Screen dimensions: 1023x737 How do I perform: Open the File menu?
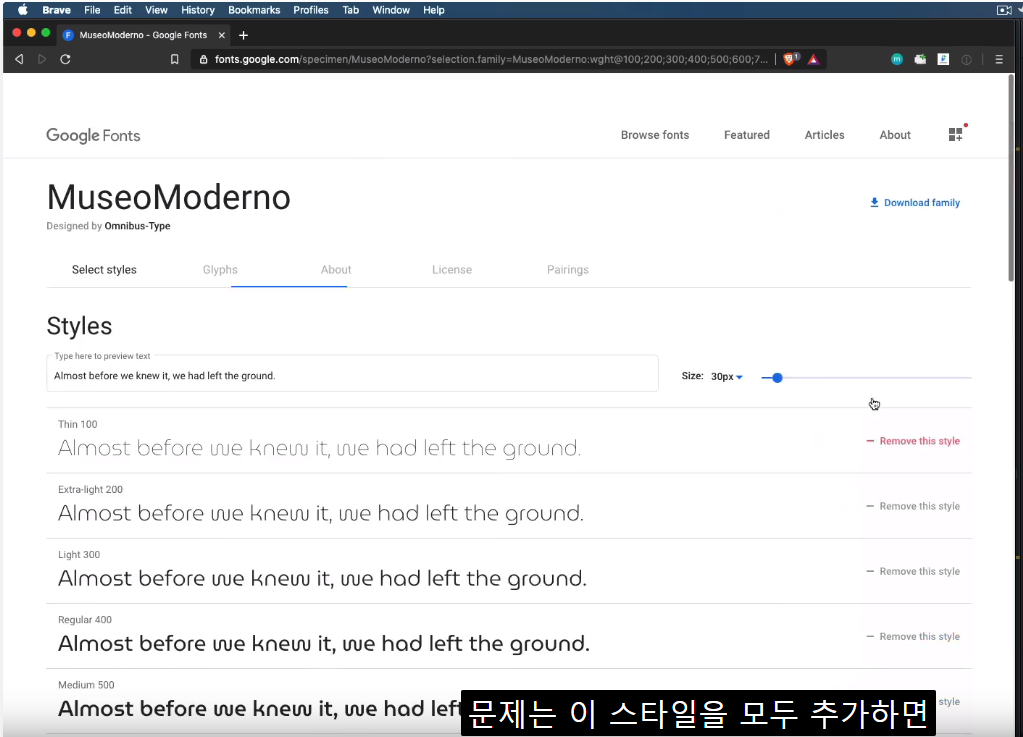[x=92, y=10]
